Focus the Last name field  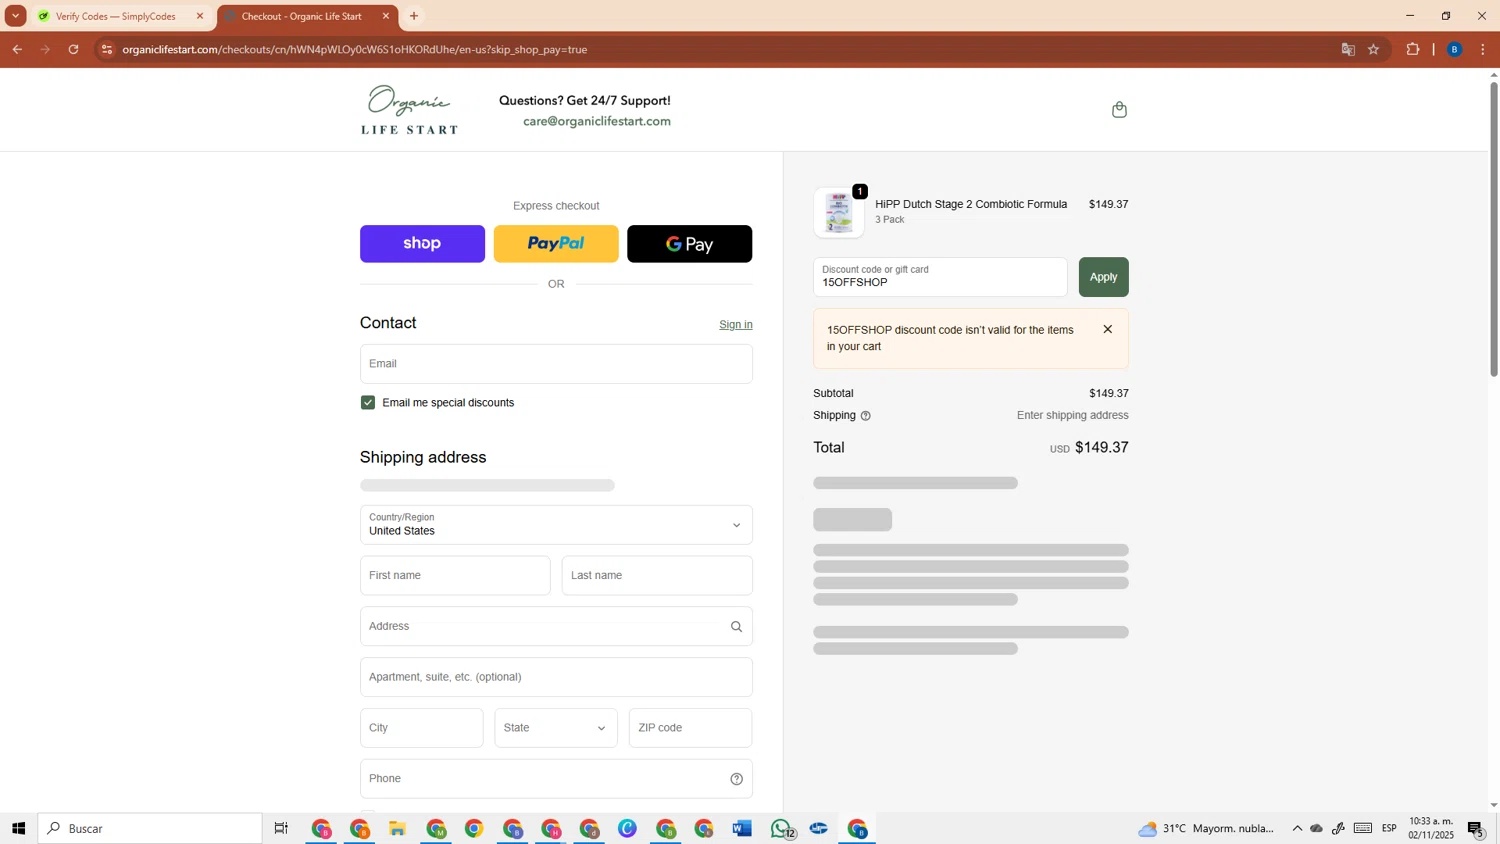(x=657, y=576)
